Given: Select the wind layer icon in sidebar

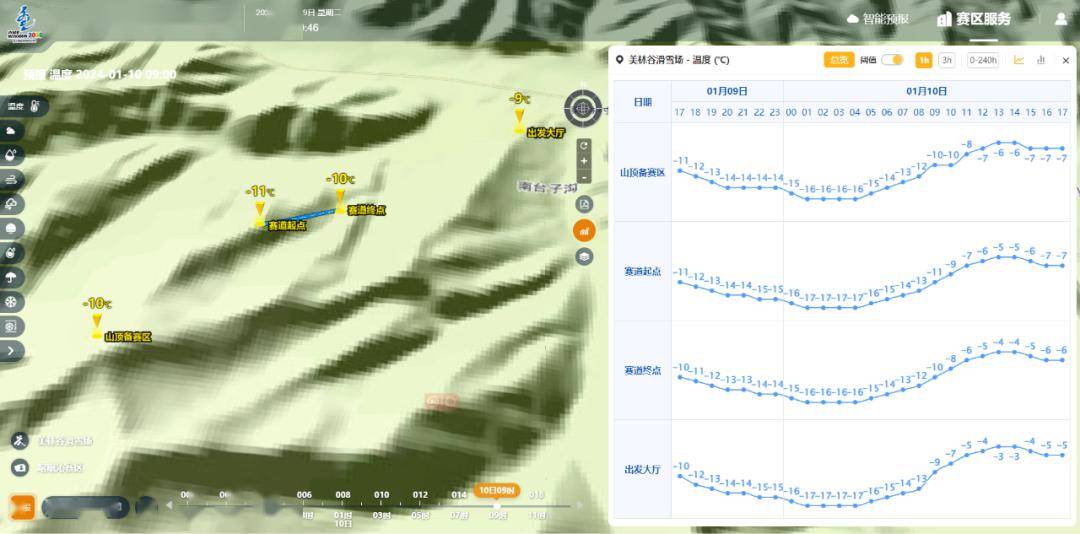Looking at the screenshot, I should [x=12, y=179].
